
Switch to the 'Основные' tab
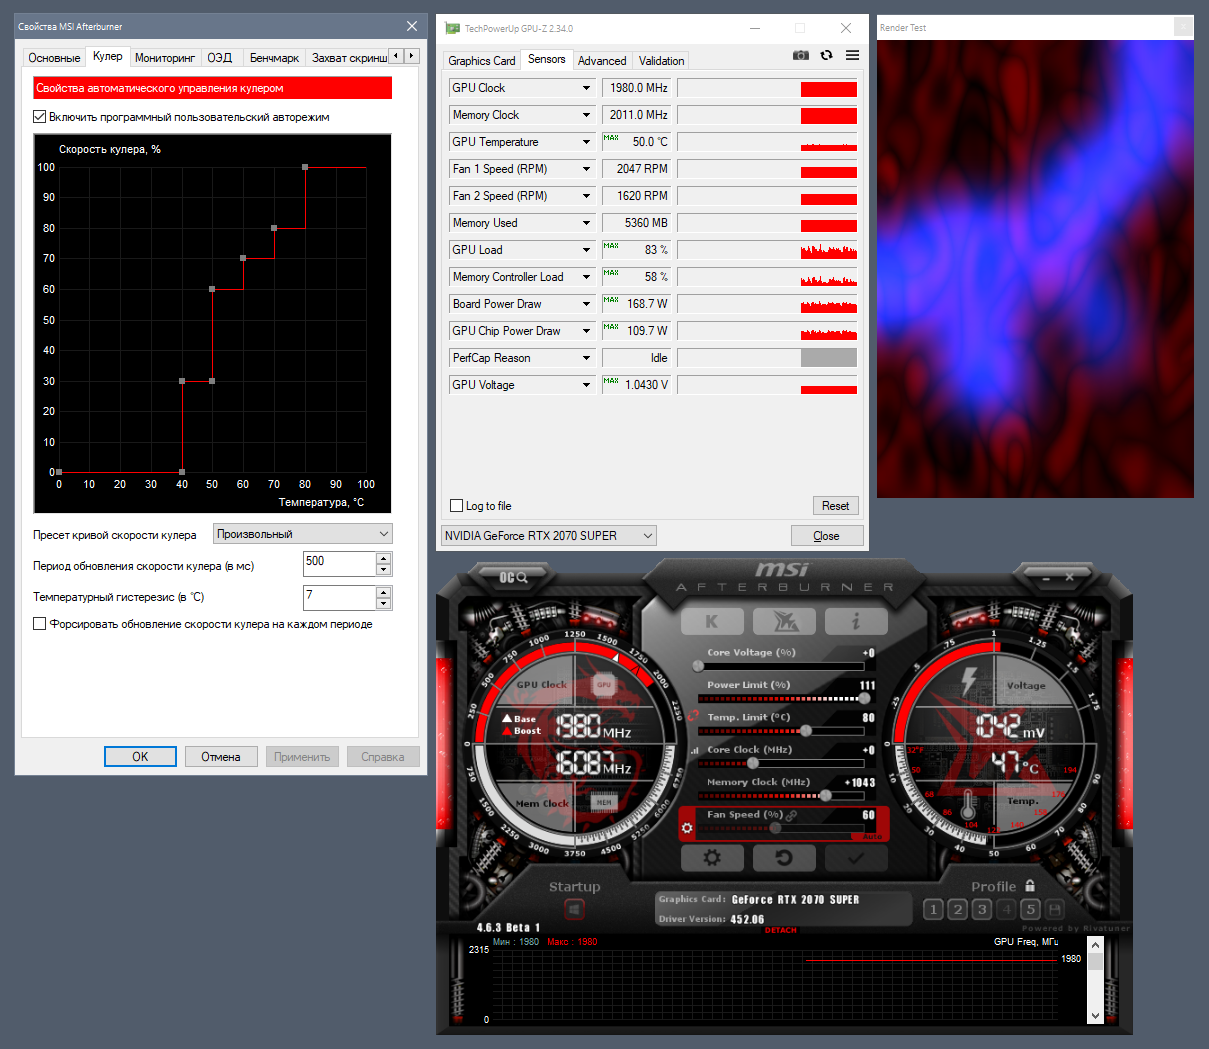pos(54,58)
